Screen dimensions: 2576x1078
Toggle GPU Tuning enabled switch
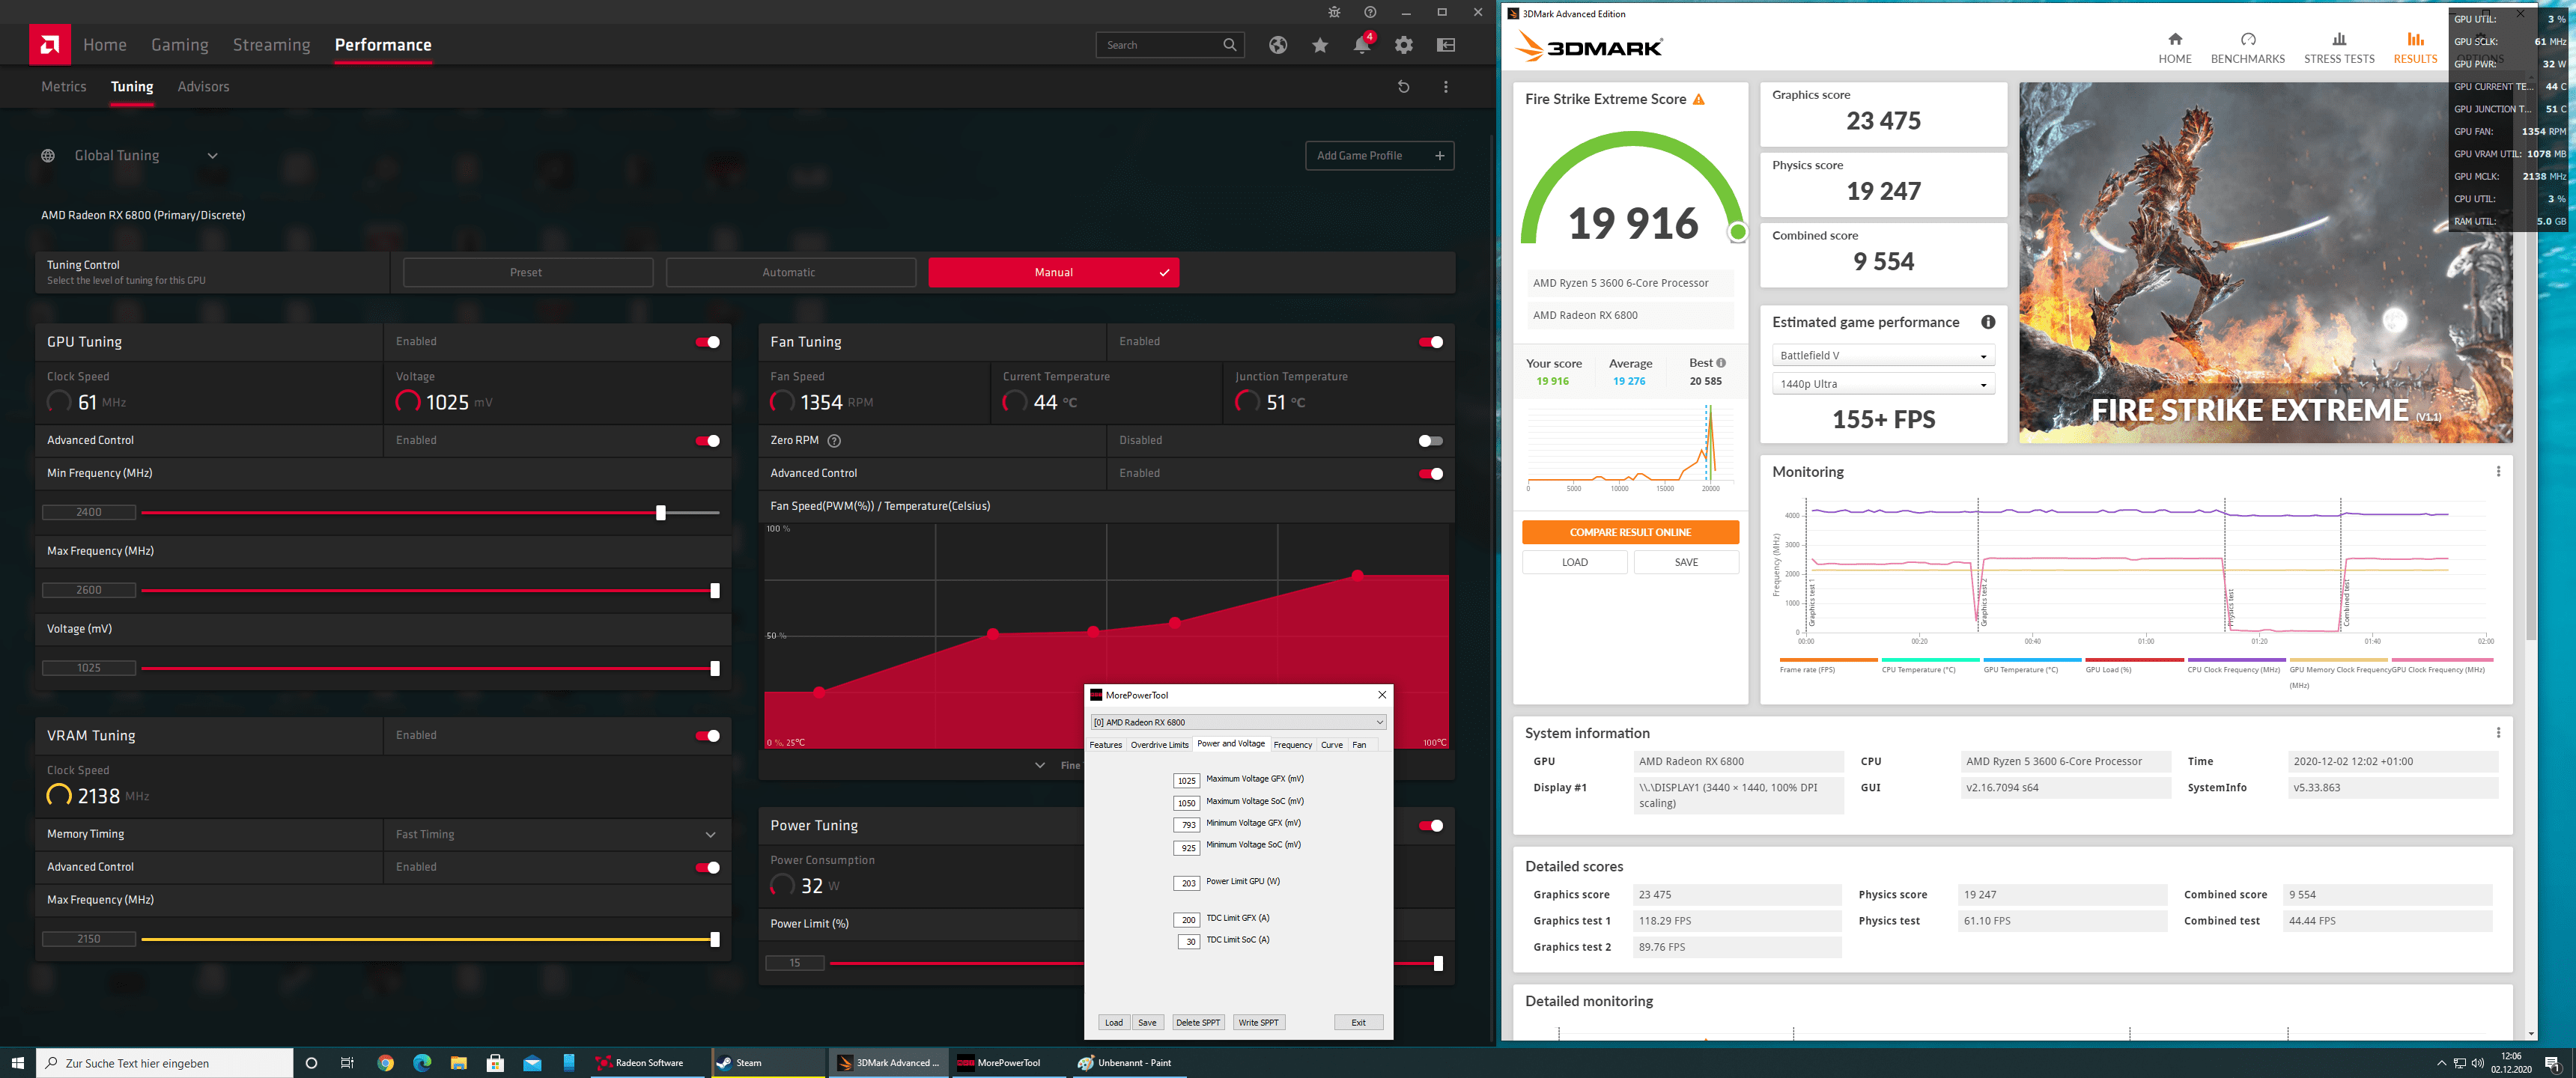[708, 342]
